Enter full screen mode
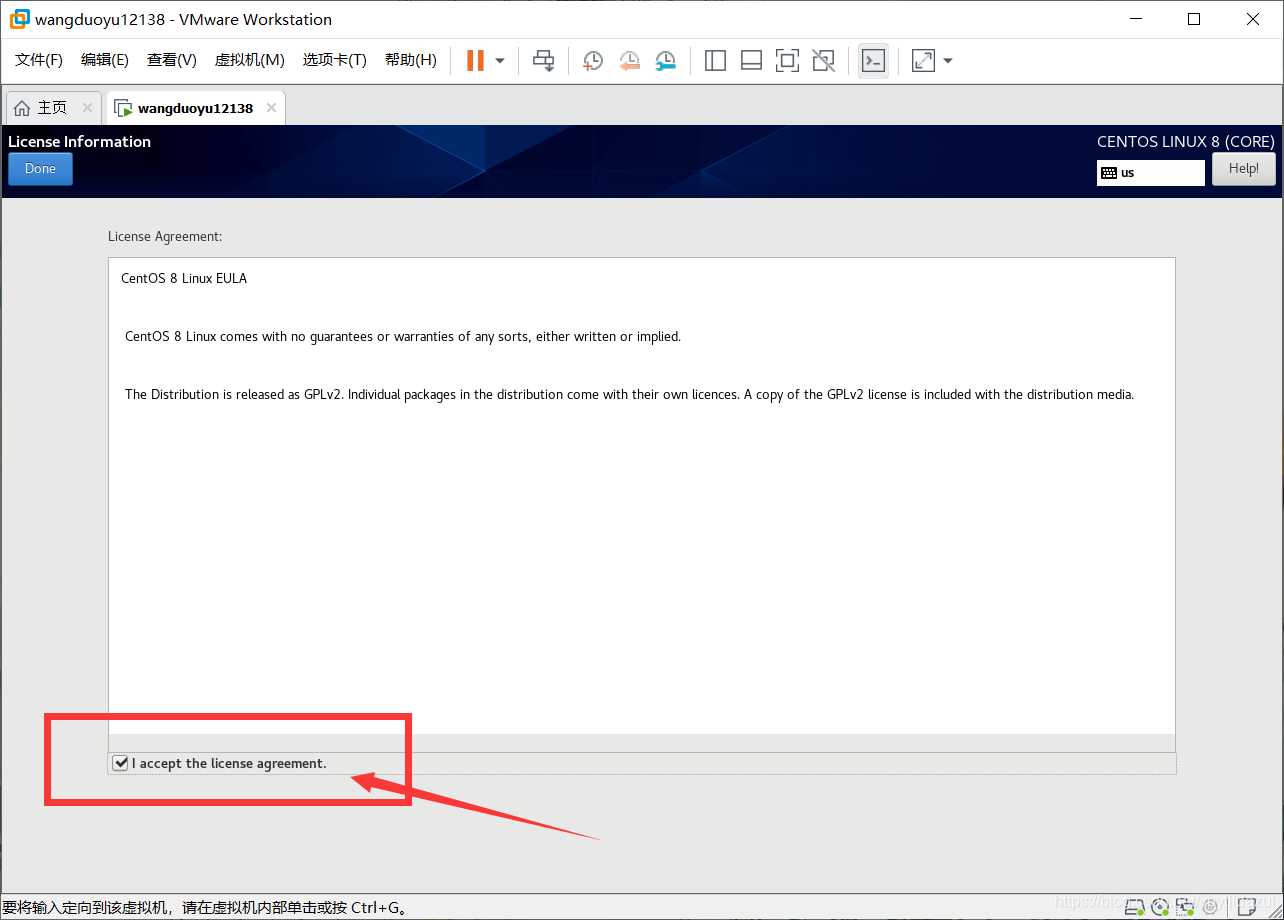This screenshot has width=1284, height=920. 787,60
